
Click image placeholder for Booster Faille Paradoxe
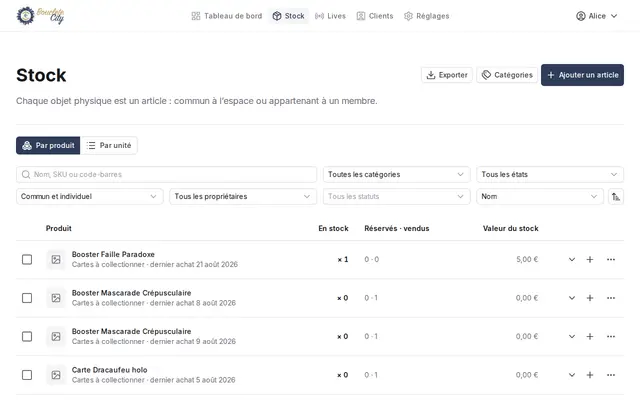[x=56, y=260]
